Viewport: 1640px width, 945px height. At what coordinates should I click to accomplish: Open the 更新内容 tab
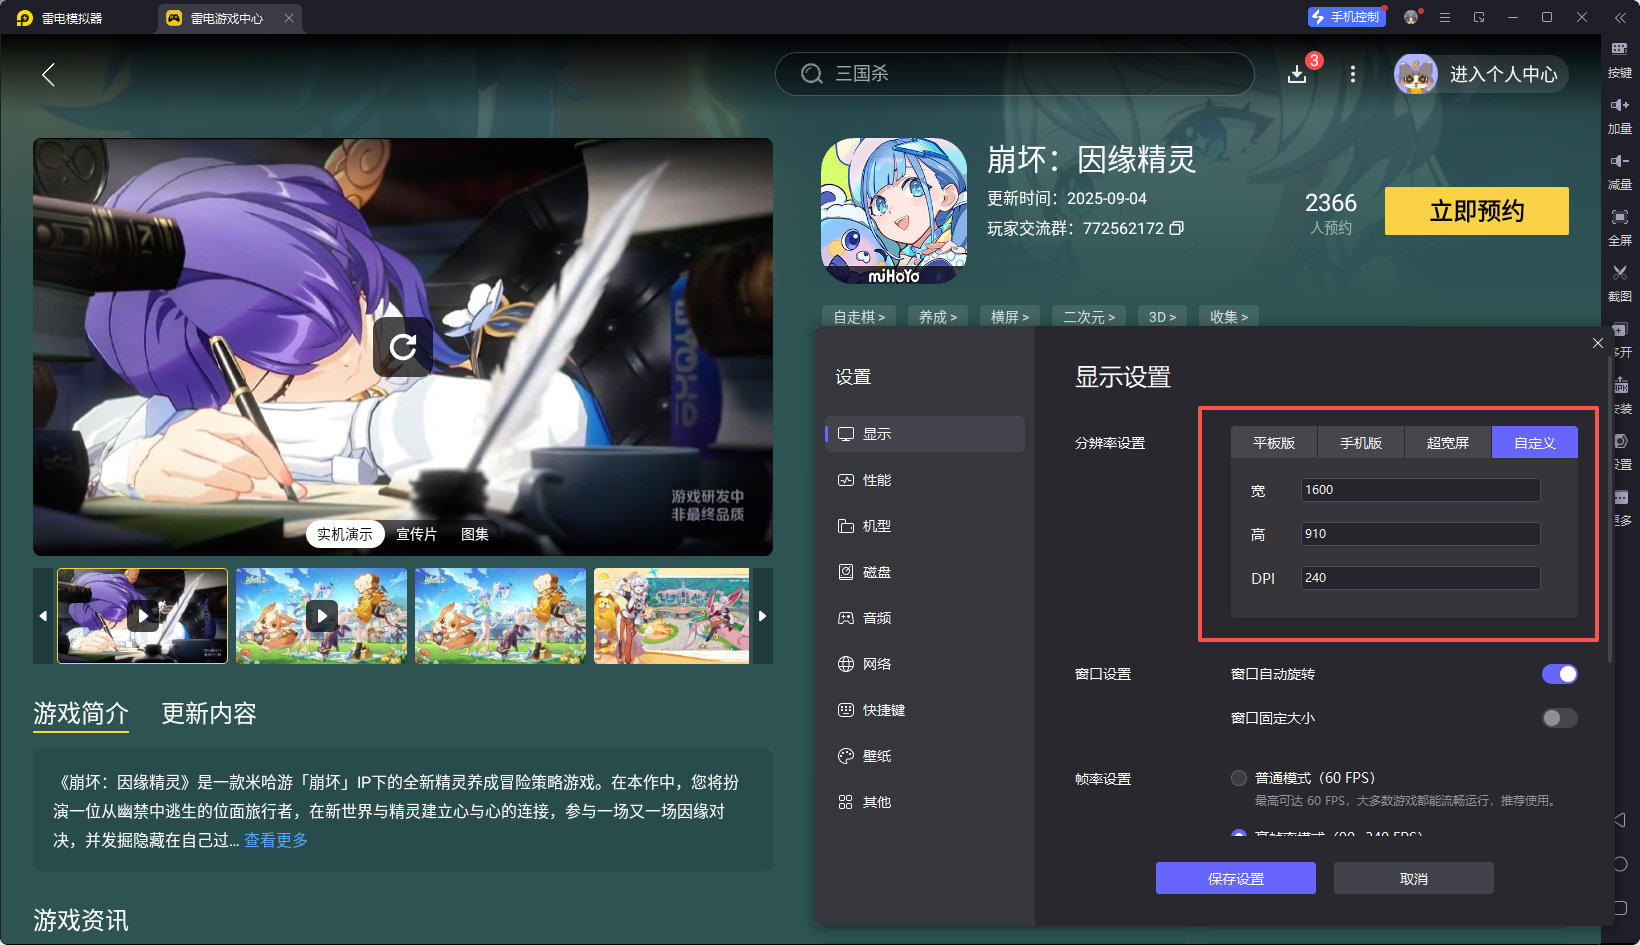209,713
